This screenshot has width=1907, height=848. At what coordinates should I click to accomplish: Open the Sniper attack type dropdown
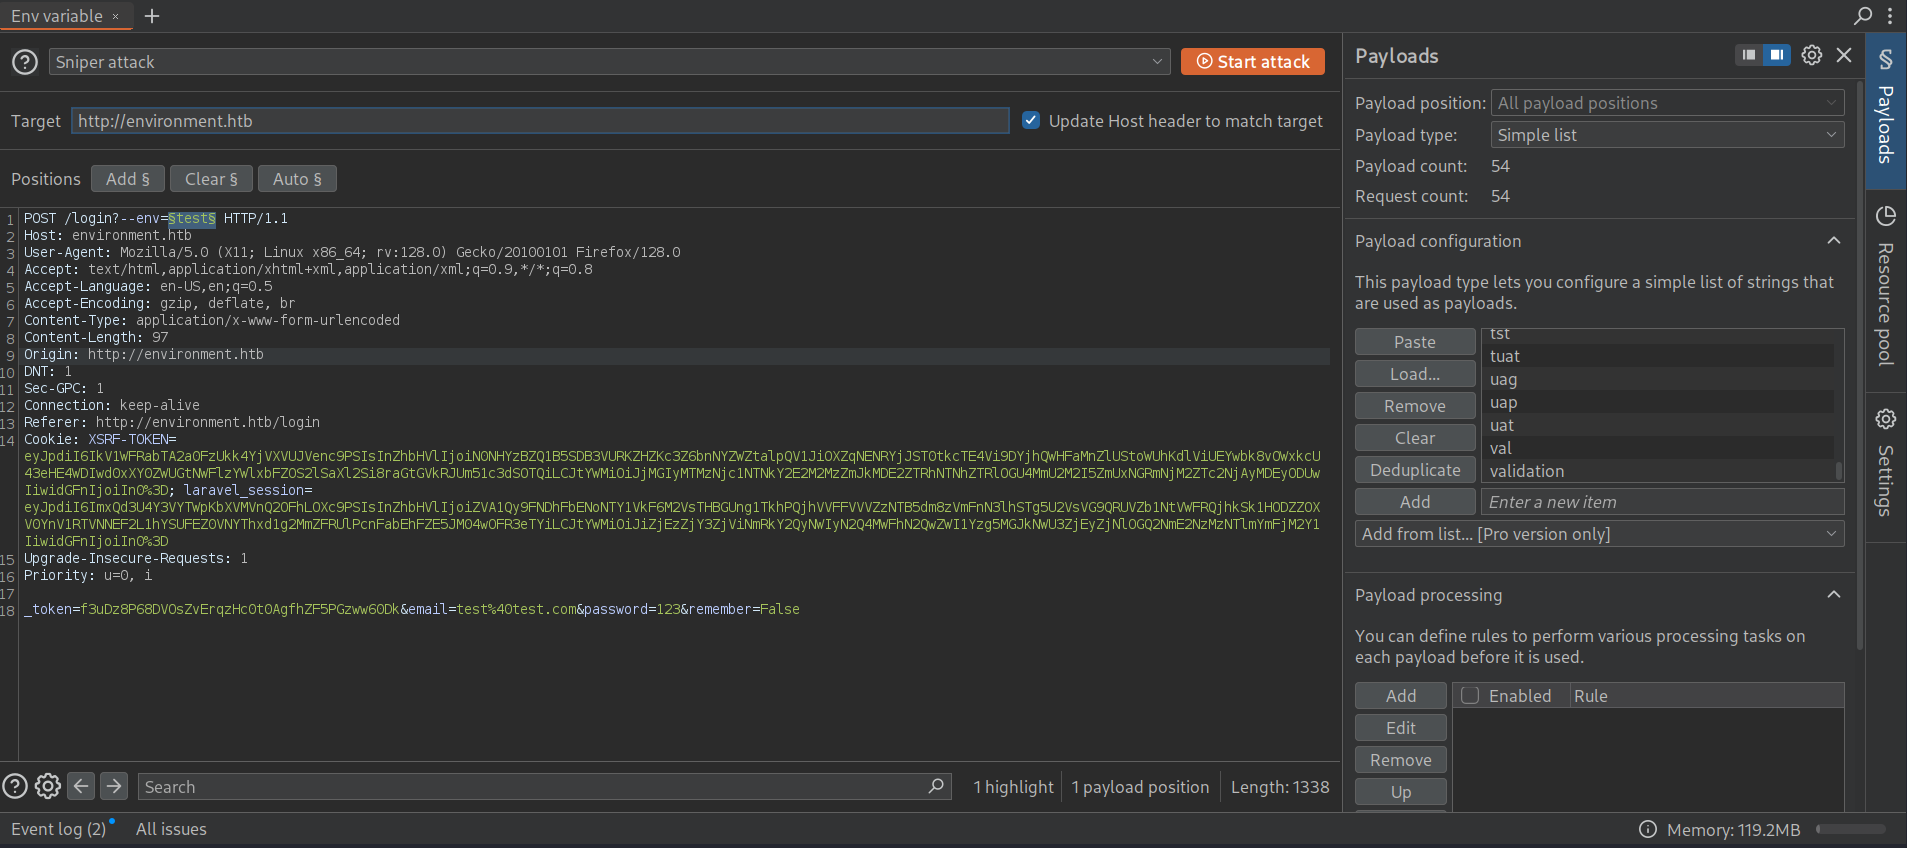pos(609,62)
